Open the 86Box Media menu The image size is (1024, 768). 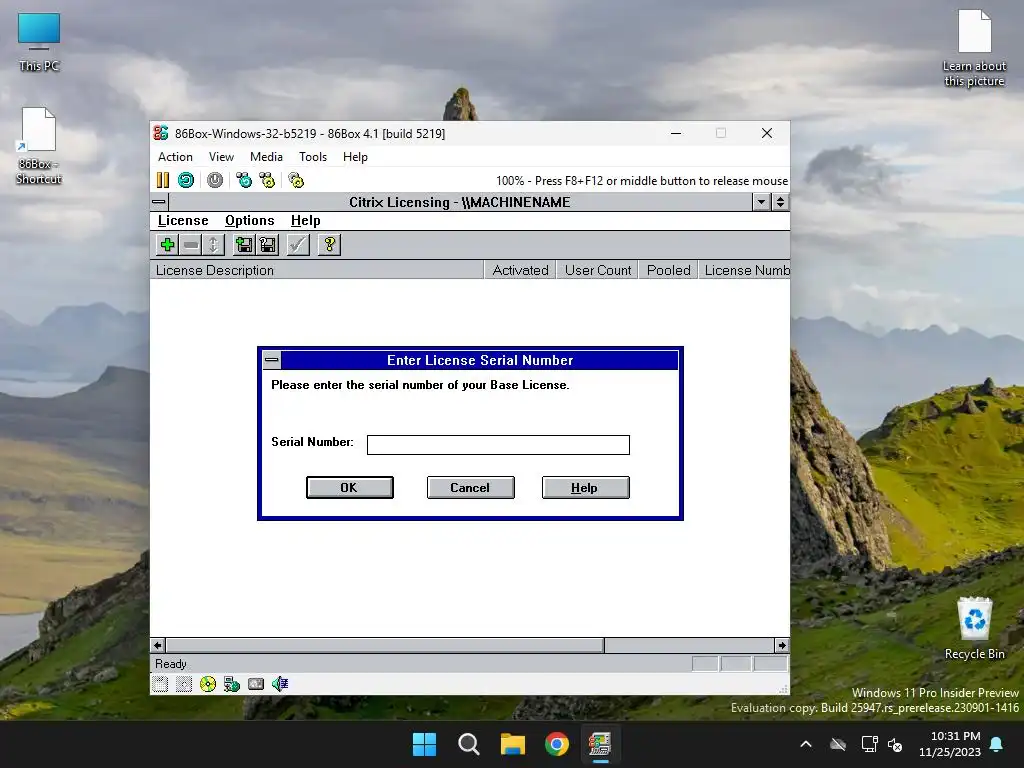coord(266,157)
